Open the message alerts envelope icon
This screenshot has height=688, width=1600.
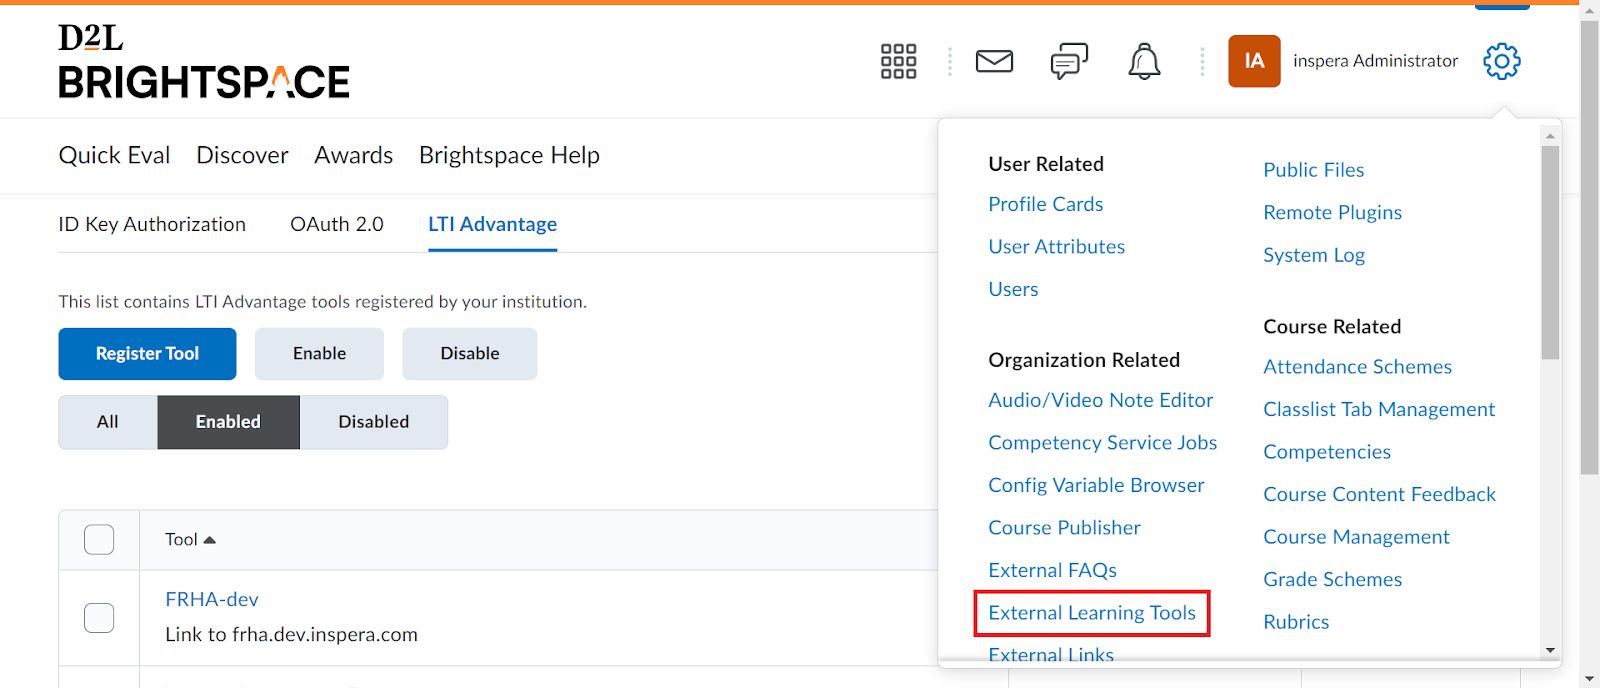click(994, 61)
